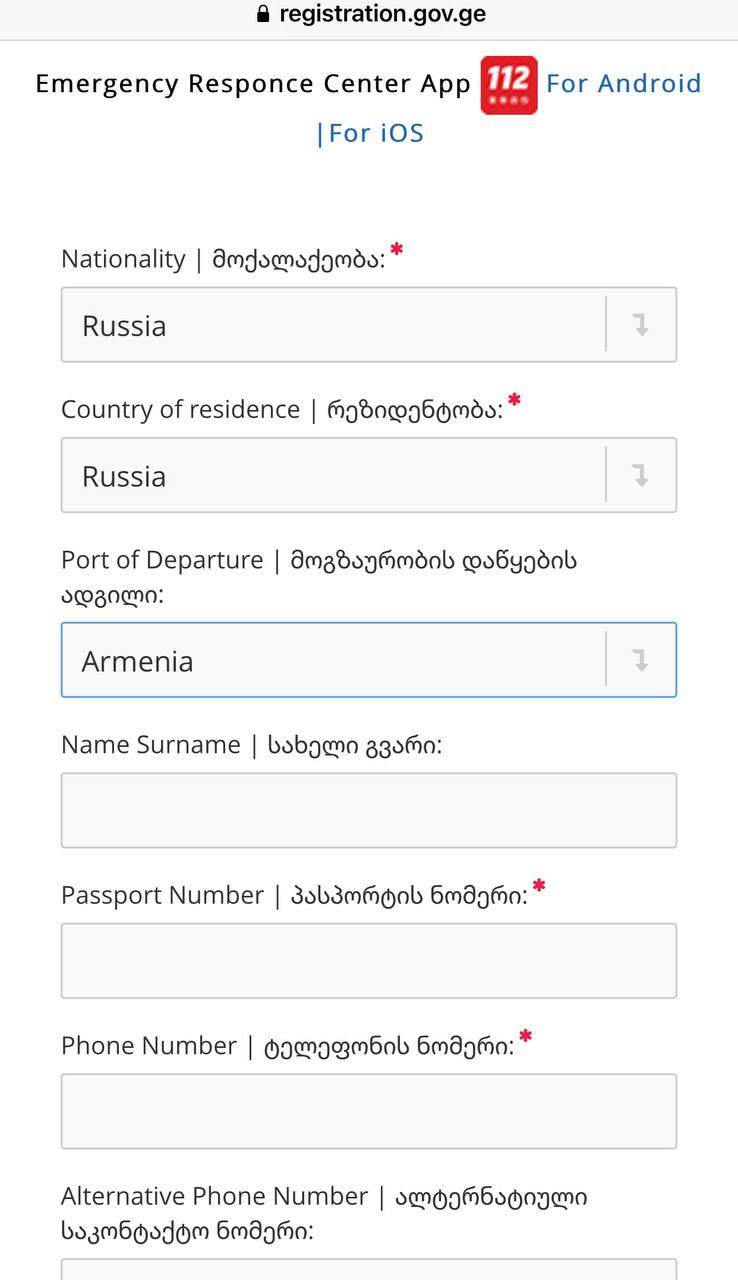The width and height of the screenshot is (738, 1280).
Task: Click the Port of Departure arrow icon
Action: (x=641, y=660)
